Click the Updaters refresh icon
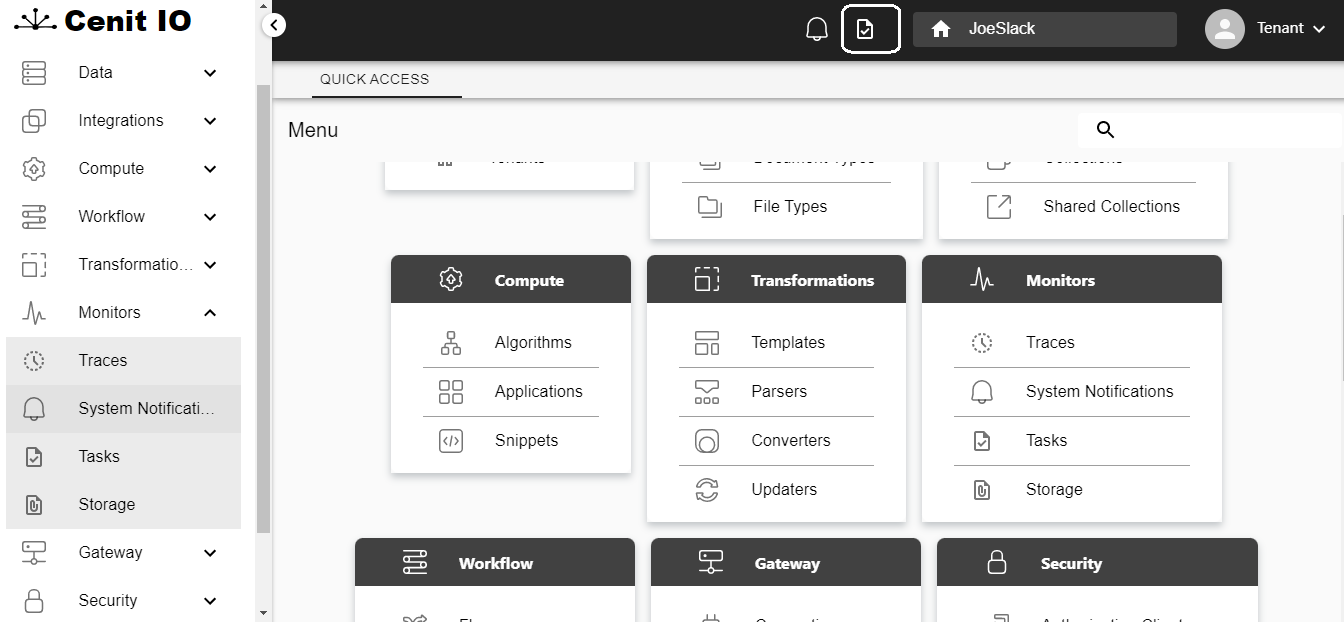The image size is (1344, 622). [x=707, y=489]
